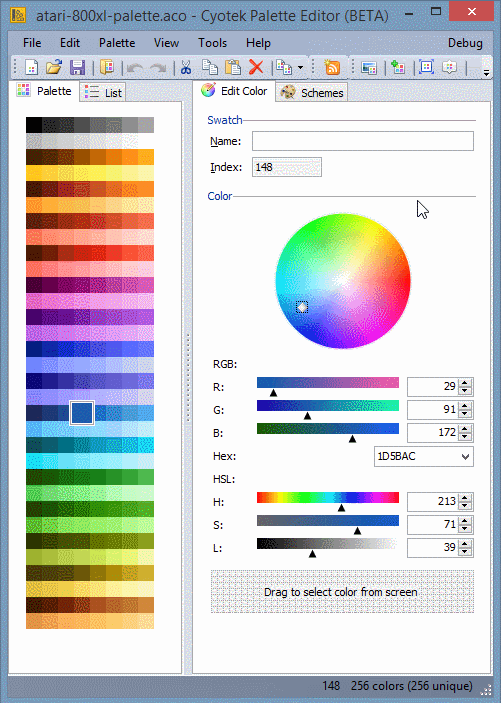This screenshot has height=703, width=501.
Task: Switch to the List tab
Action: pyautogui.click(x=103, y=93)
